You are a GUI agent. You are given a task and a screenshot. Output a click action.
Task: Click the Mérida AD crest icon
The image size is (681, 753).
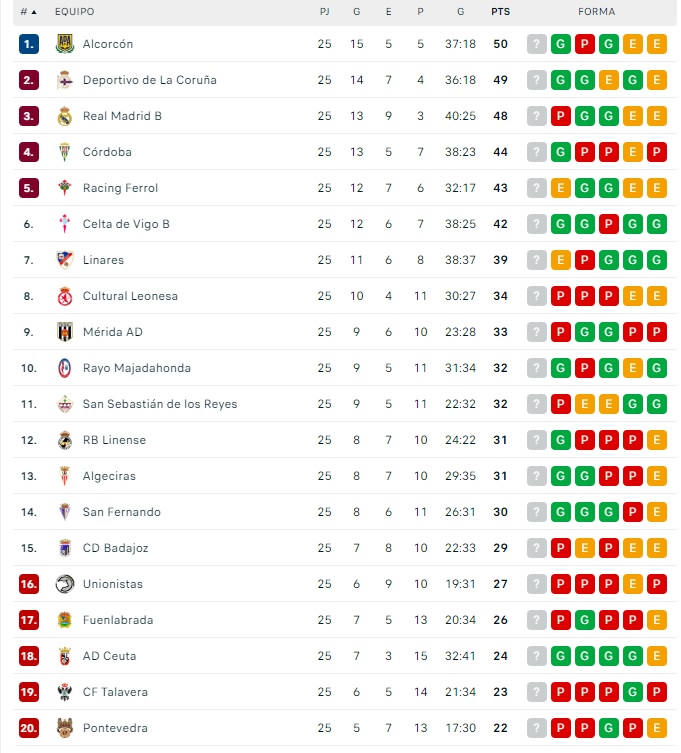pos(65,332)
